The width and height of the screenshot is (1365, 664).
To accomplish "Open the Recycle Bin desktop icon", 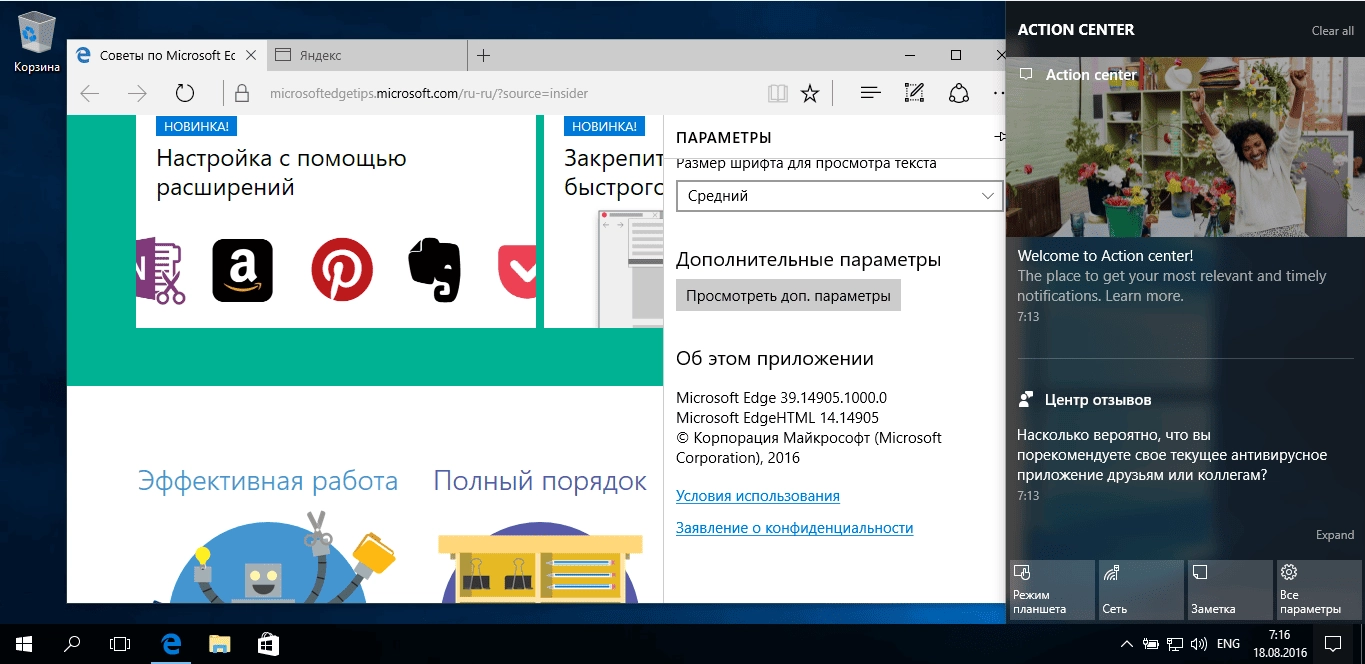I will click(36, 42).
